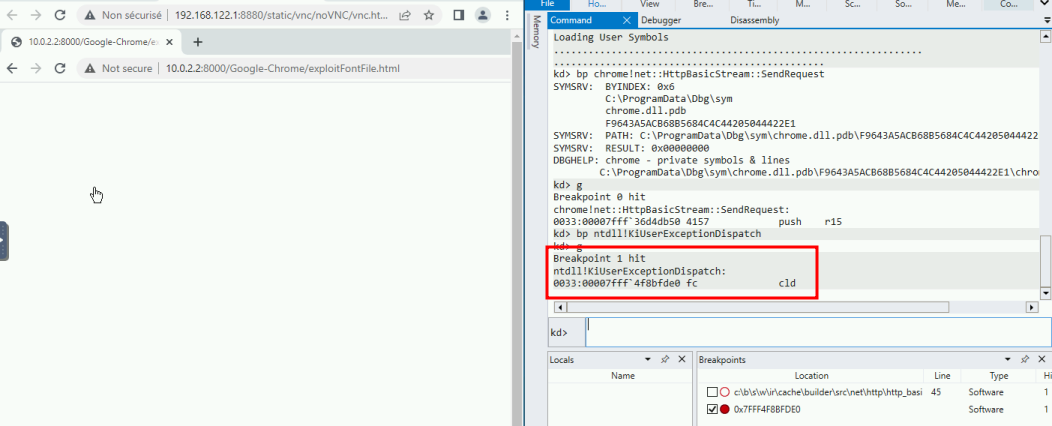The image size is (1052, 426).
Task: Open the 'Sc...' ribbon tab
Action: pyautogui.click(x=854, y=4)
